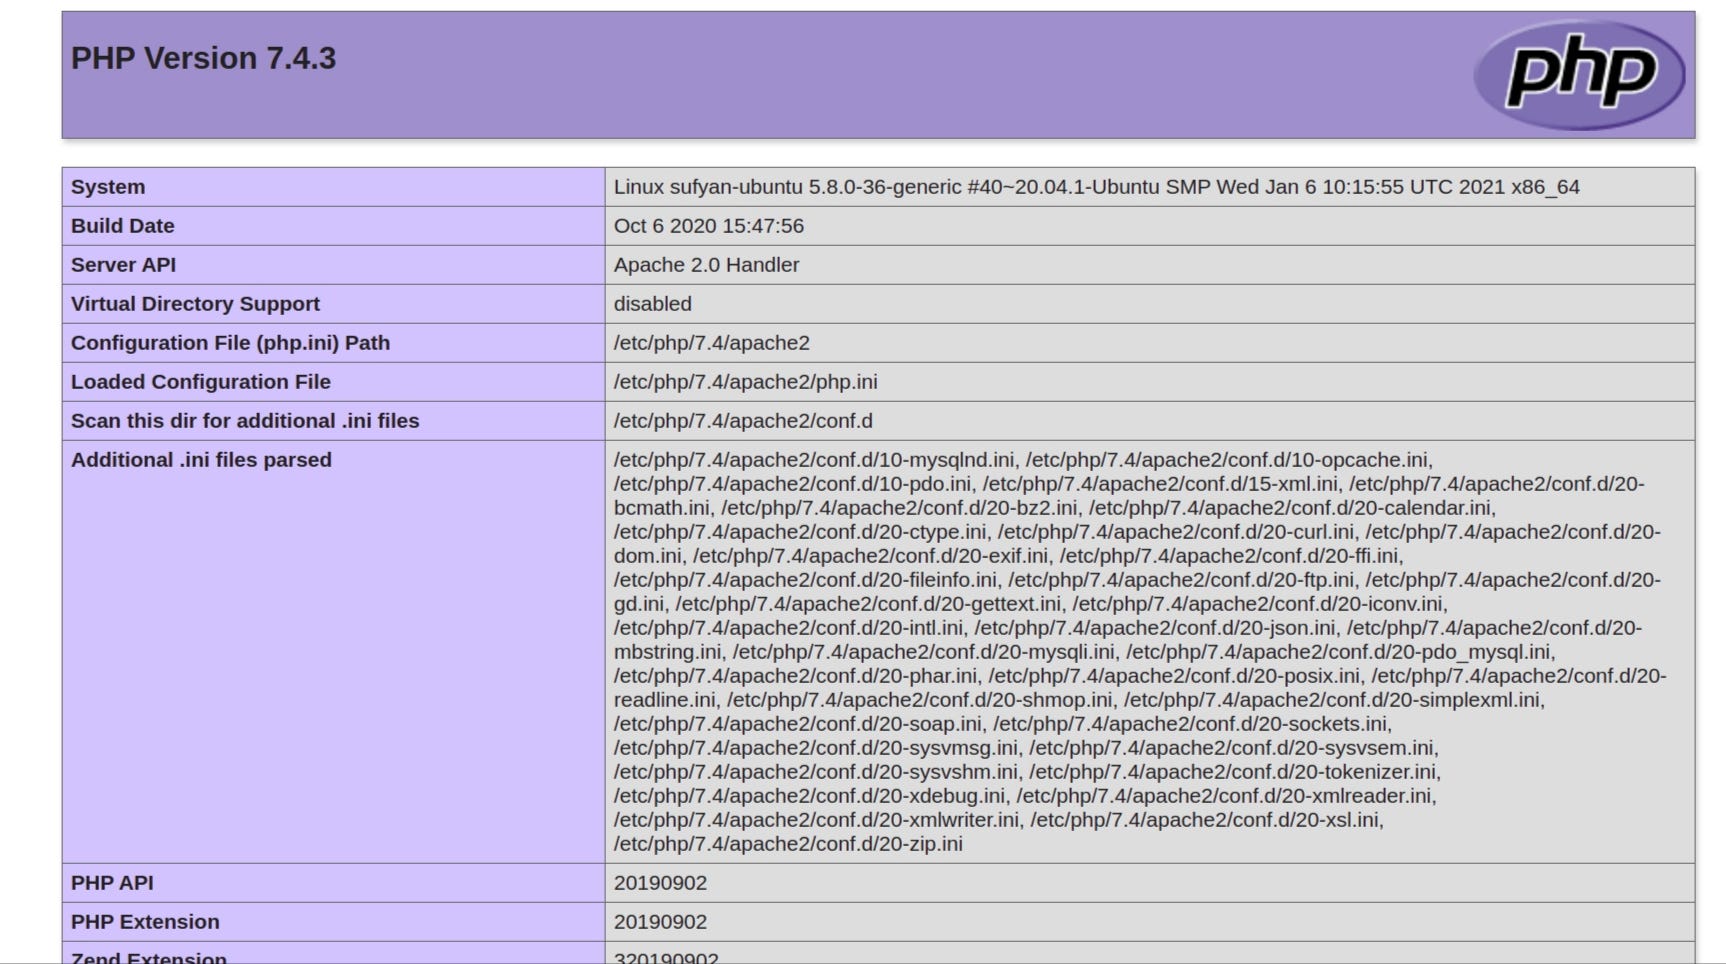Click the PHP API label
The width and height of the screenshot is (1726, 964).
[112, 883]
